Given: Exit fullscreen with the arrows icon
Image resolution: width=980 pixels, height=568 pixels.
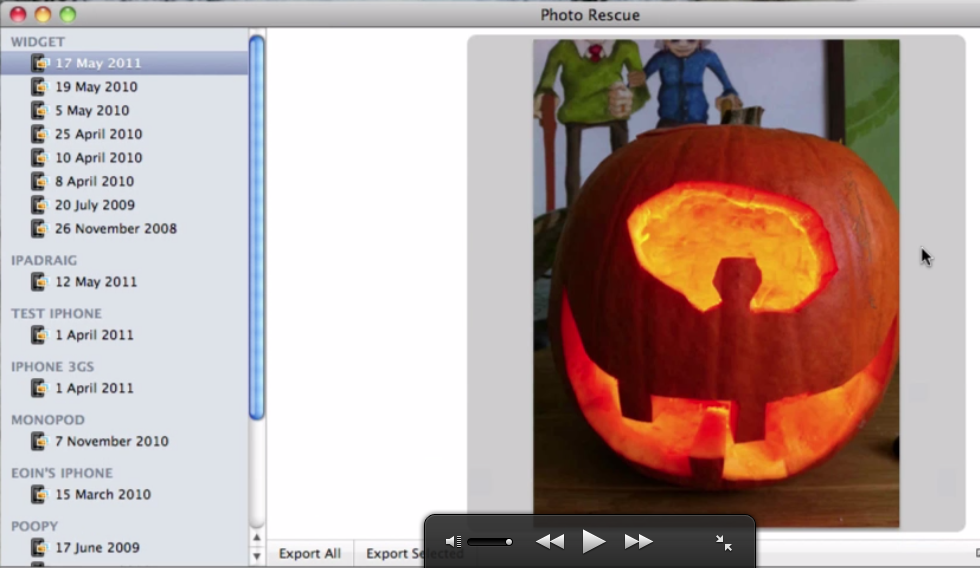Looking at the screenshot, I should [724, 542].
